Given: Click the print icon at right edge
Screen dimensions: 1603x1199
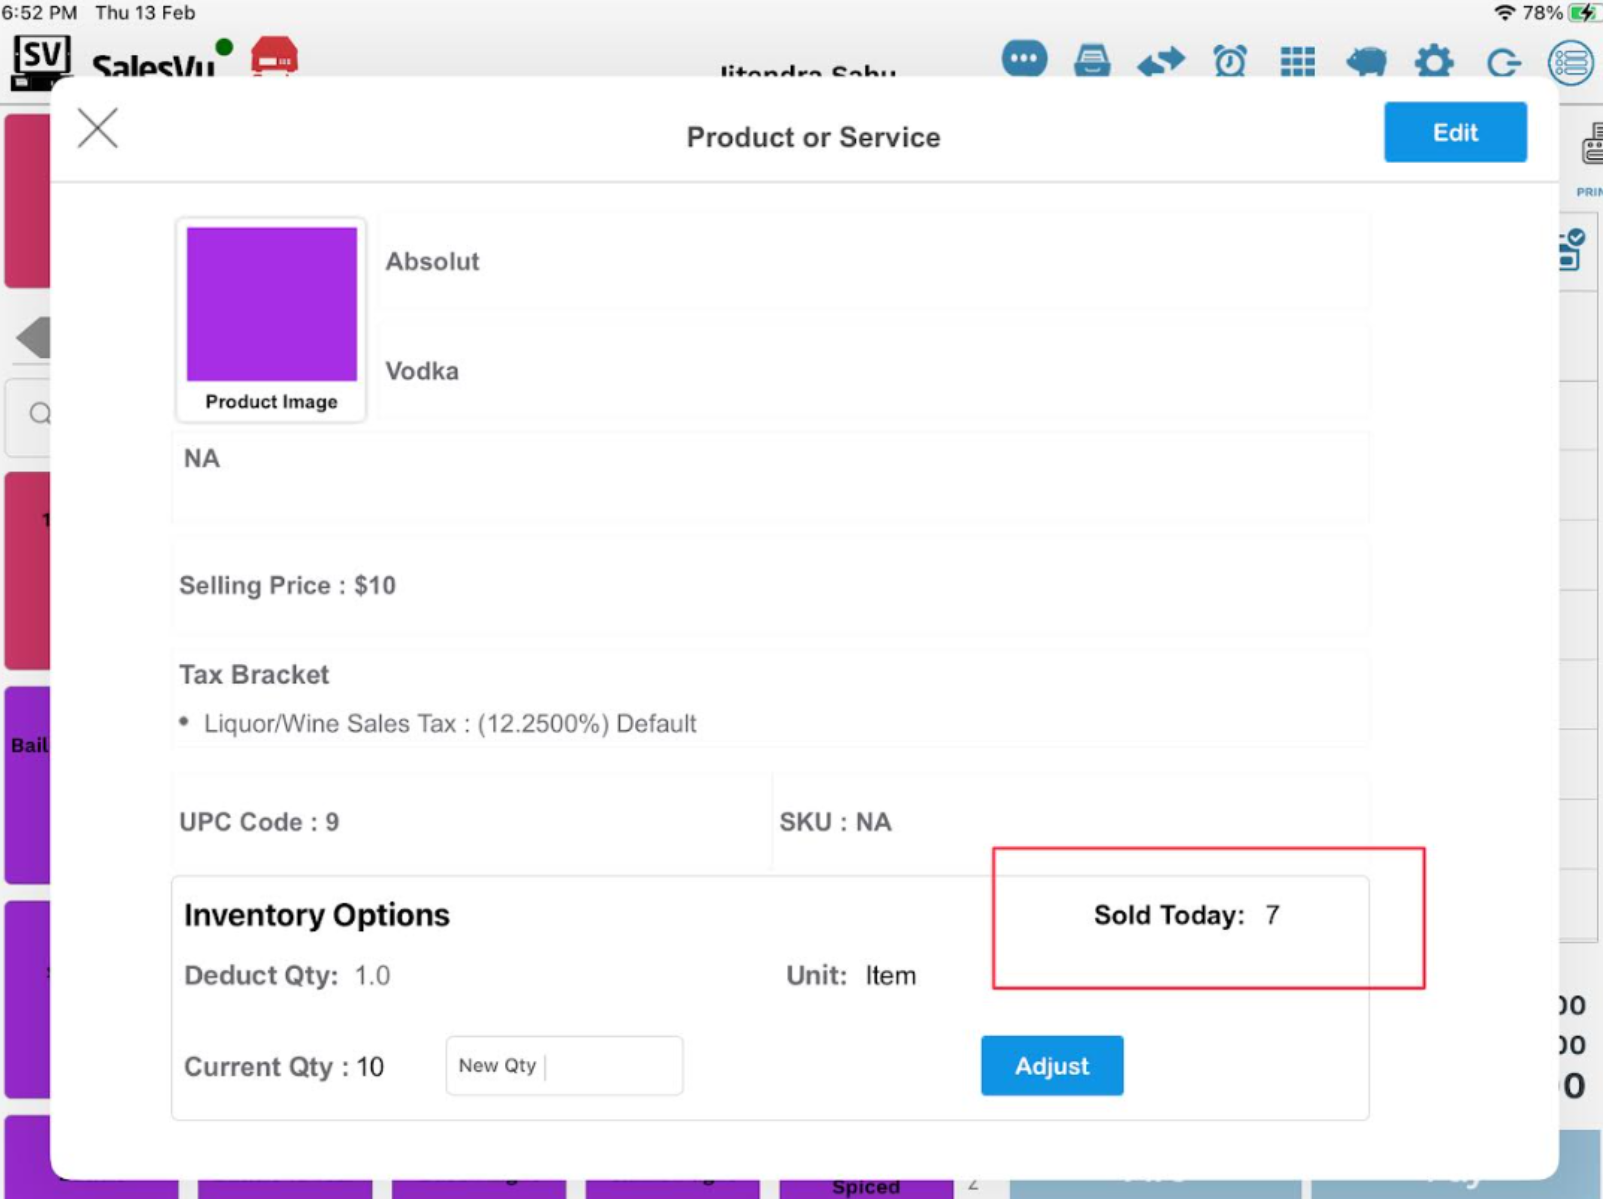Looking at the screenshot, I should 1591,145.
